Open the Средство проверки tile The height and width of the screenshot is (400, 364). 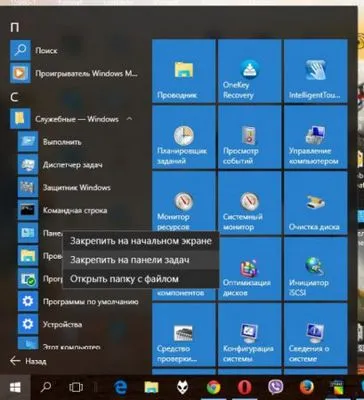(184, 335)
